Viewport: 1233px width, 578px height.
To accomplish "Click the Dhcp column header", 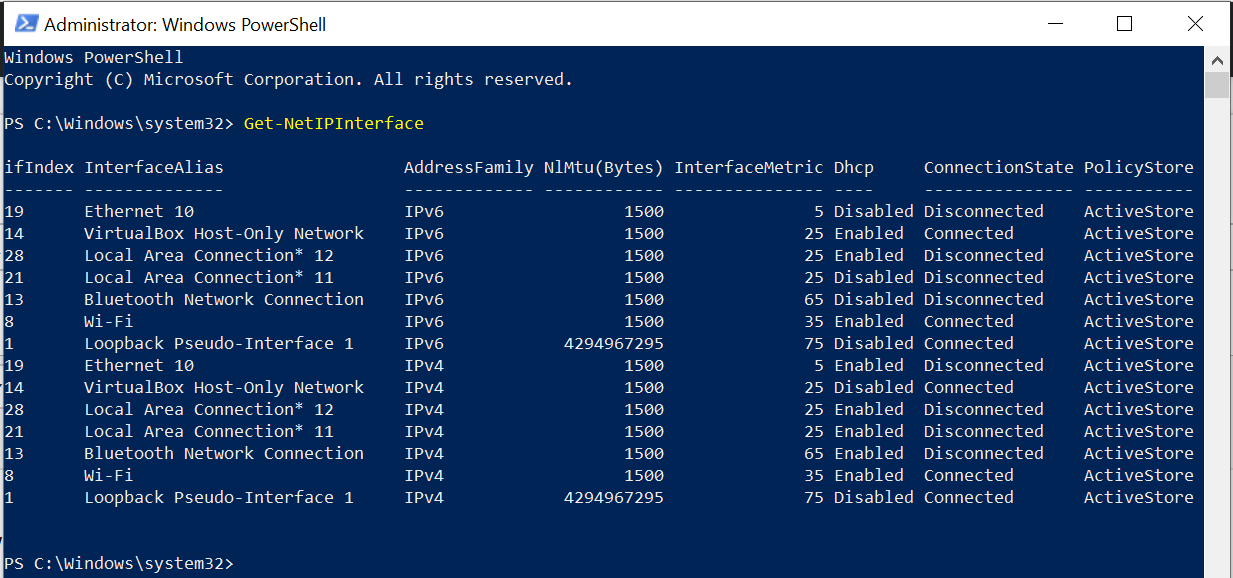I will click(x=853, y=167).
